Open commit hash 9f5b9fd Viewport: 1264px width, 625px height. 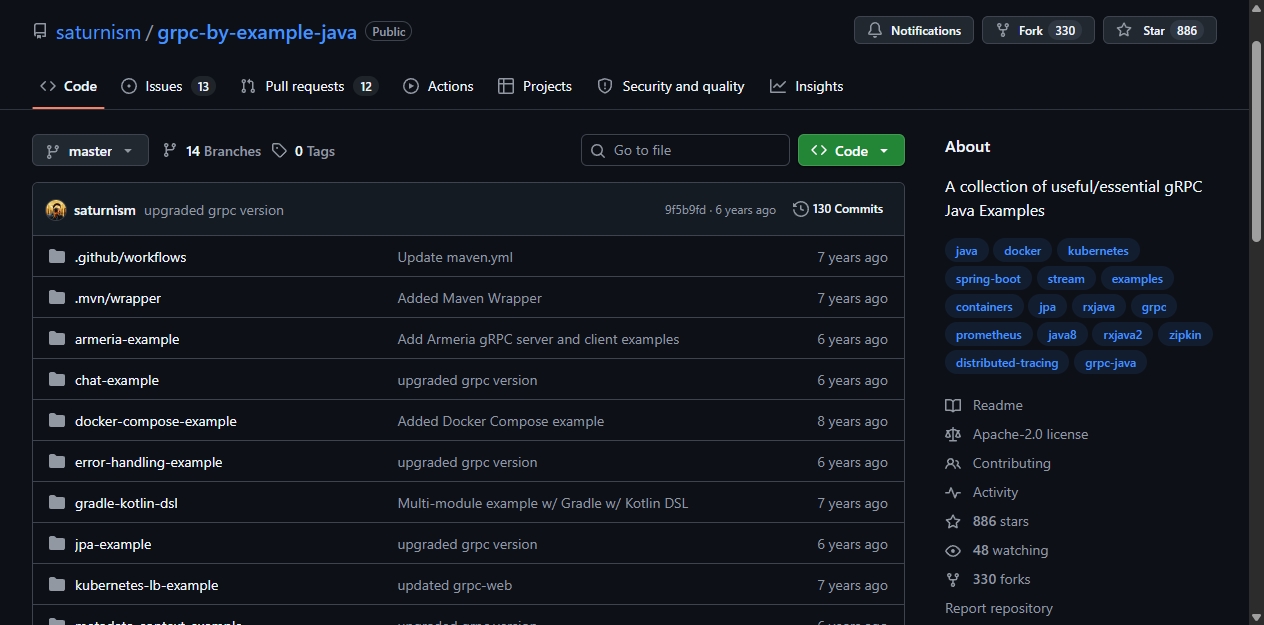(x=685, y=210)
